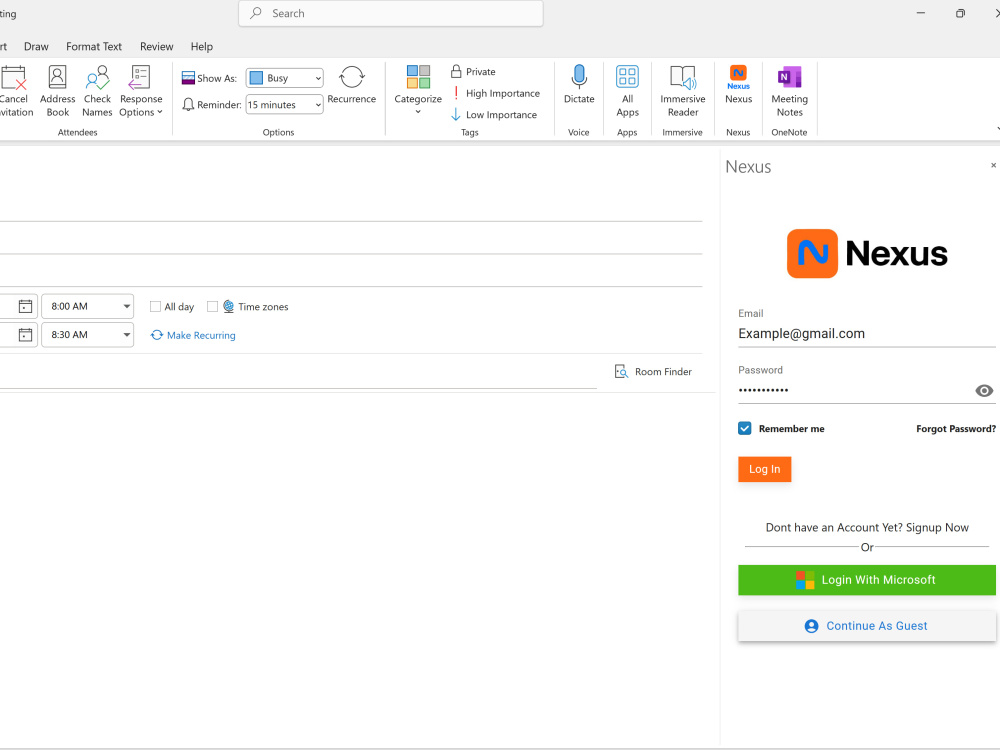This screenshot has width=1000, height=750.
Task: Open the Format Text tab
Action: coord(94,47)
